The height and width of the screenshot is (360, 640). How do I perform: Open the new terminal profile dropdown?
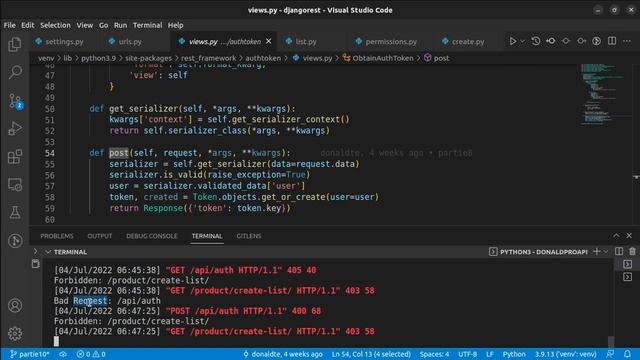606,251
